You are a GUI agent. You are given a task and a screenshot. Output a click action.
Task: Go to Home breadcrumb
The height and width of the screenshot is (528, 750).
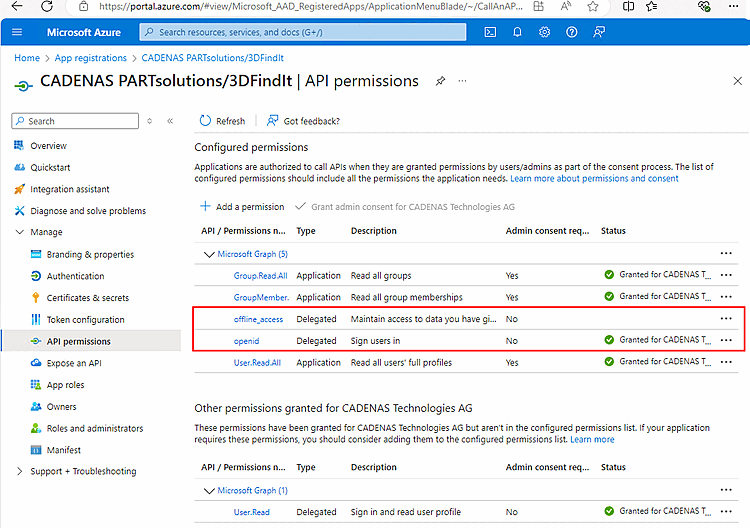(27, 58)
